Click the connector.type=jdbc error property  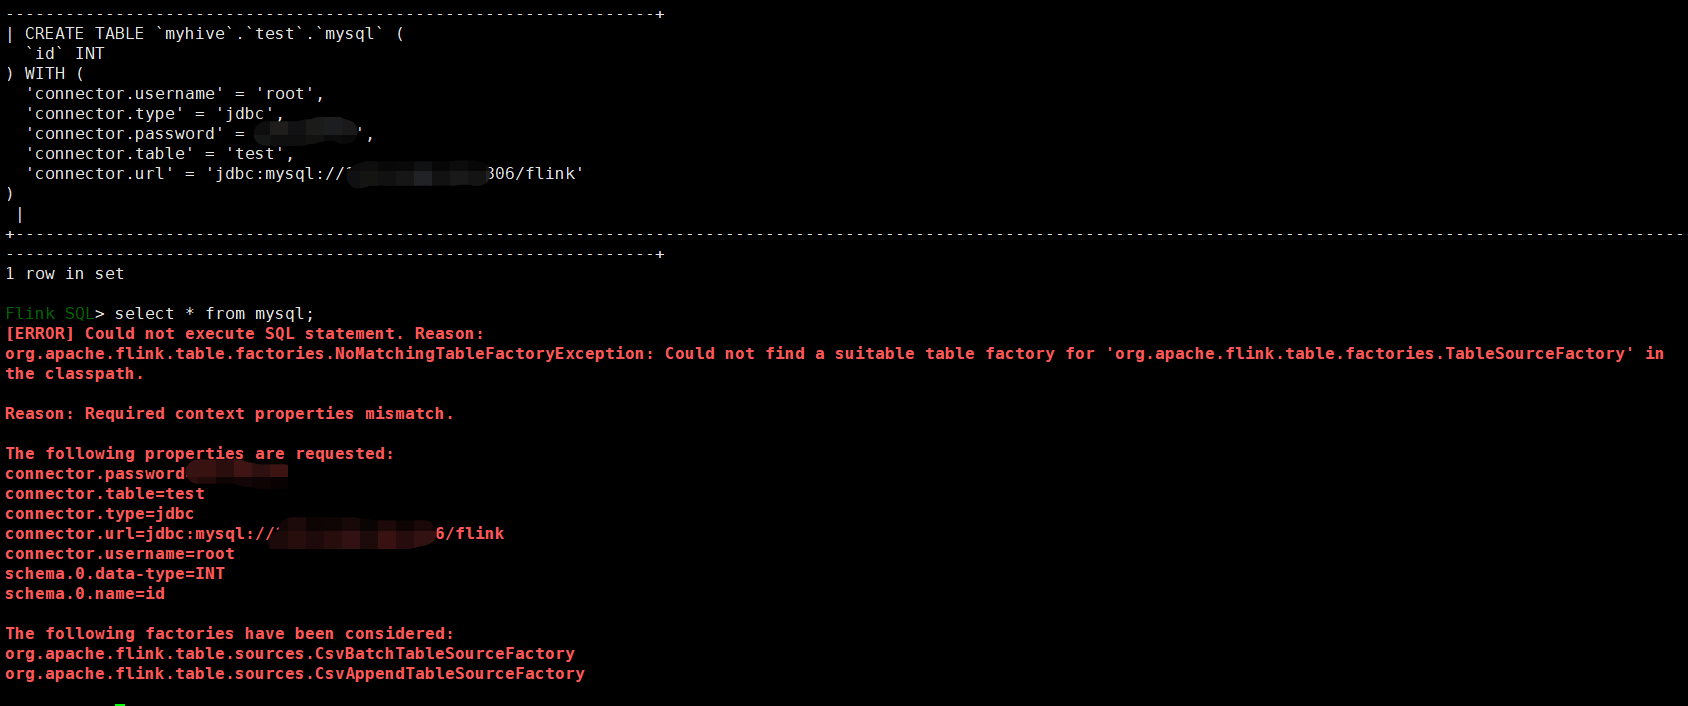[100, 514]
